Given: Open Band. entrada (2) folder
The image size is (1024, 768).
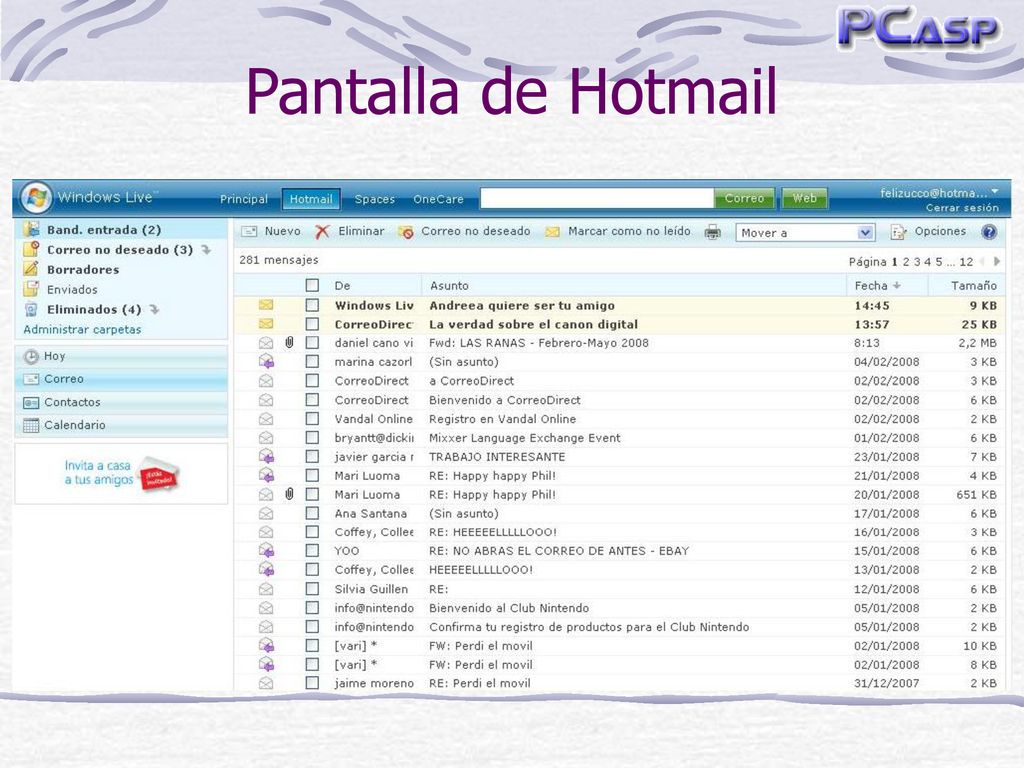Looking at the screenshot, I should (104, 230).
